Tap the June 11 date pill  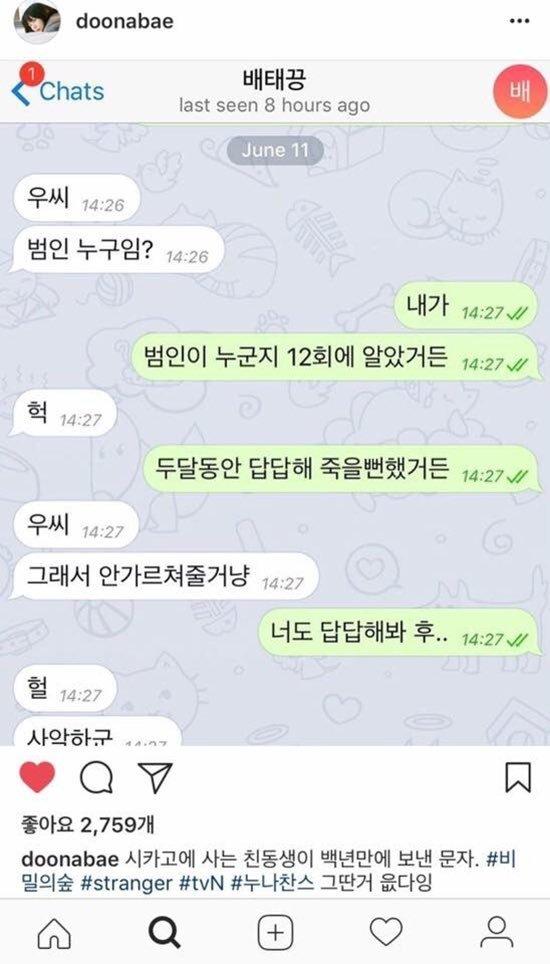pos(275,150)
